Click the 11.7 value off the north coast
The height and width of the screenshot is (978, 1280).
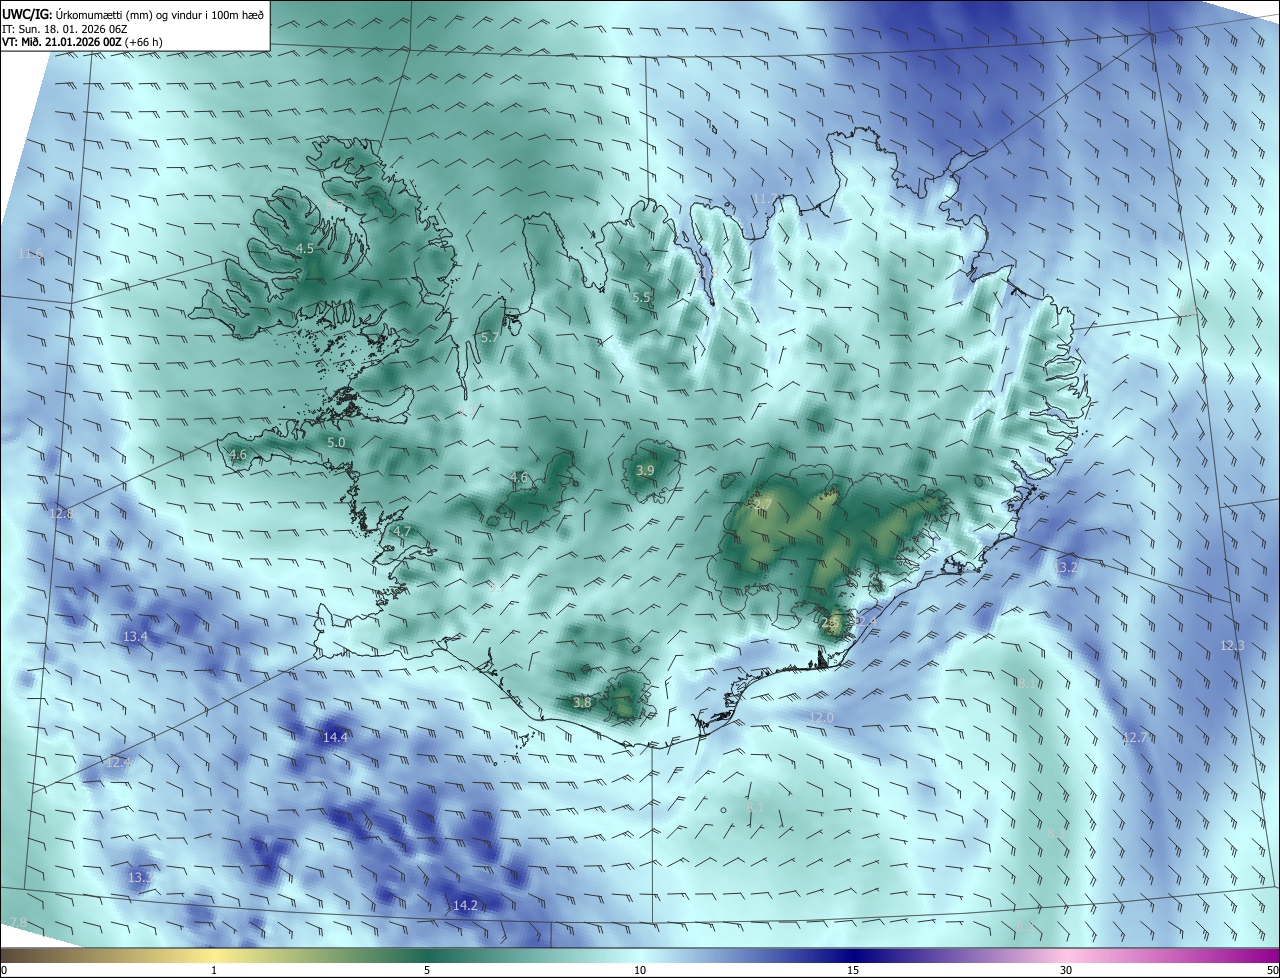point(765,199)
